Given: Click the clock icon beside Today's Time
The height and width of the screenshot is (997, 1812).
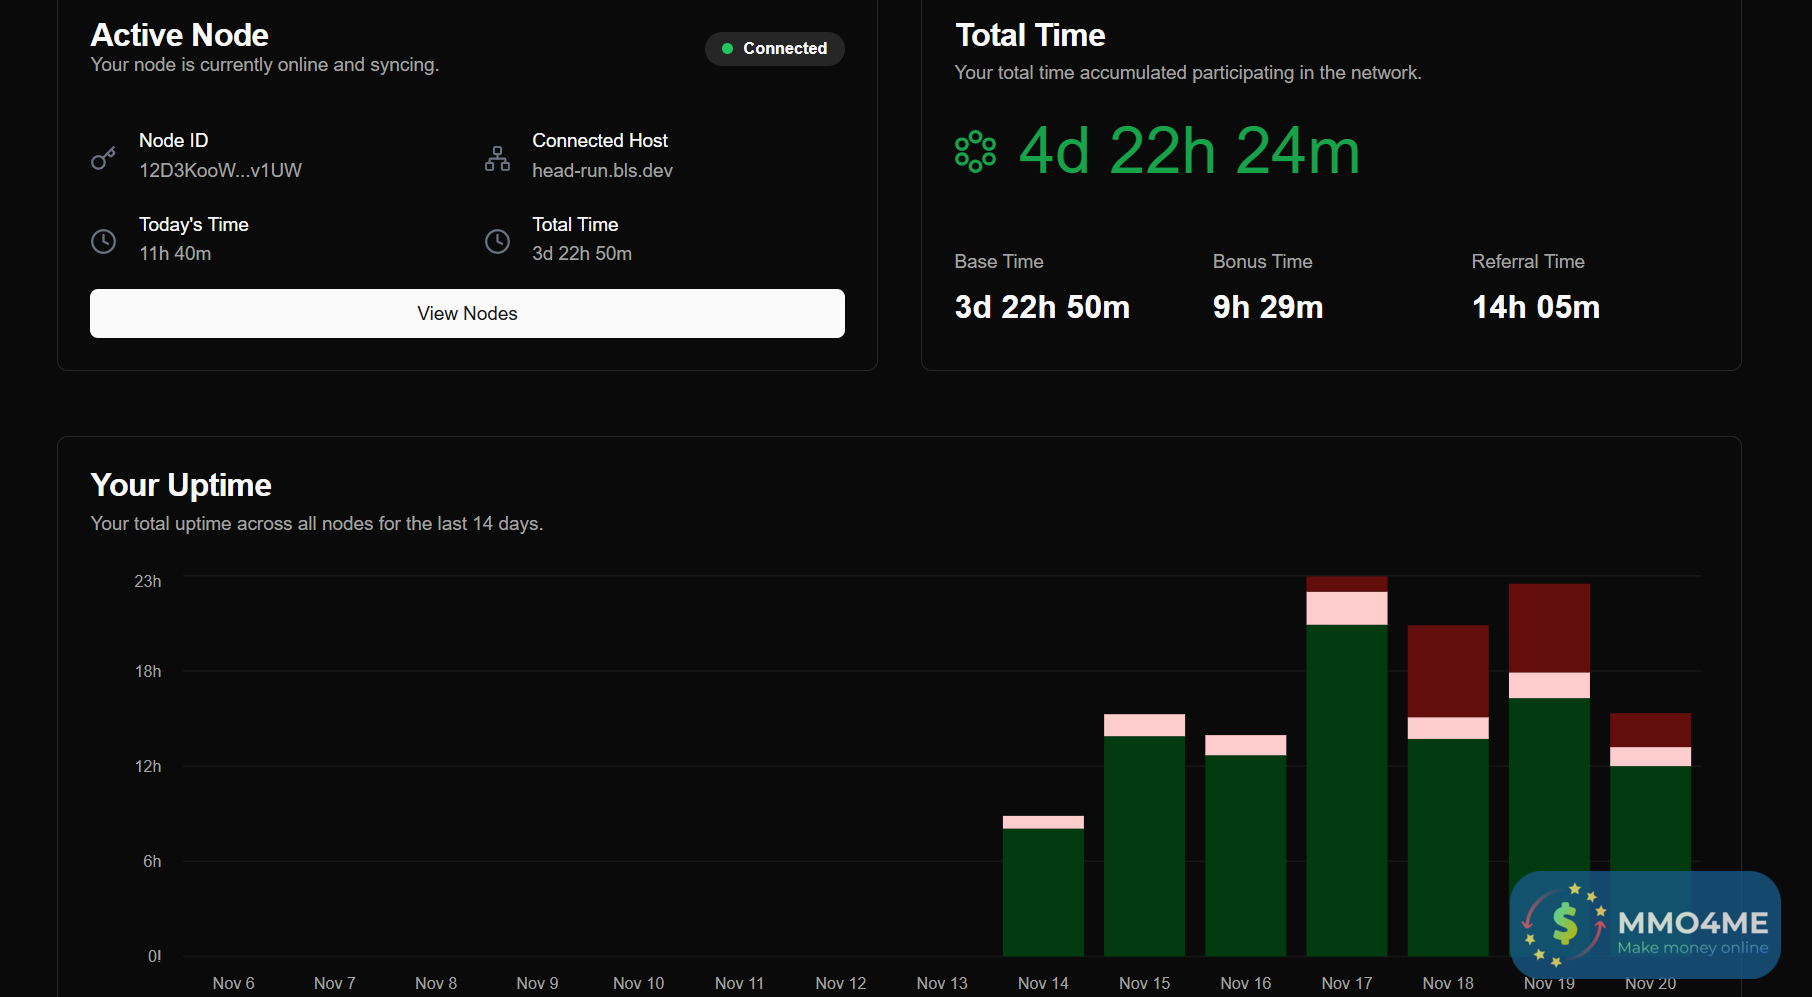Looking at the screenshot, I should click(x=103, y=241).
